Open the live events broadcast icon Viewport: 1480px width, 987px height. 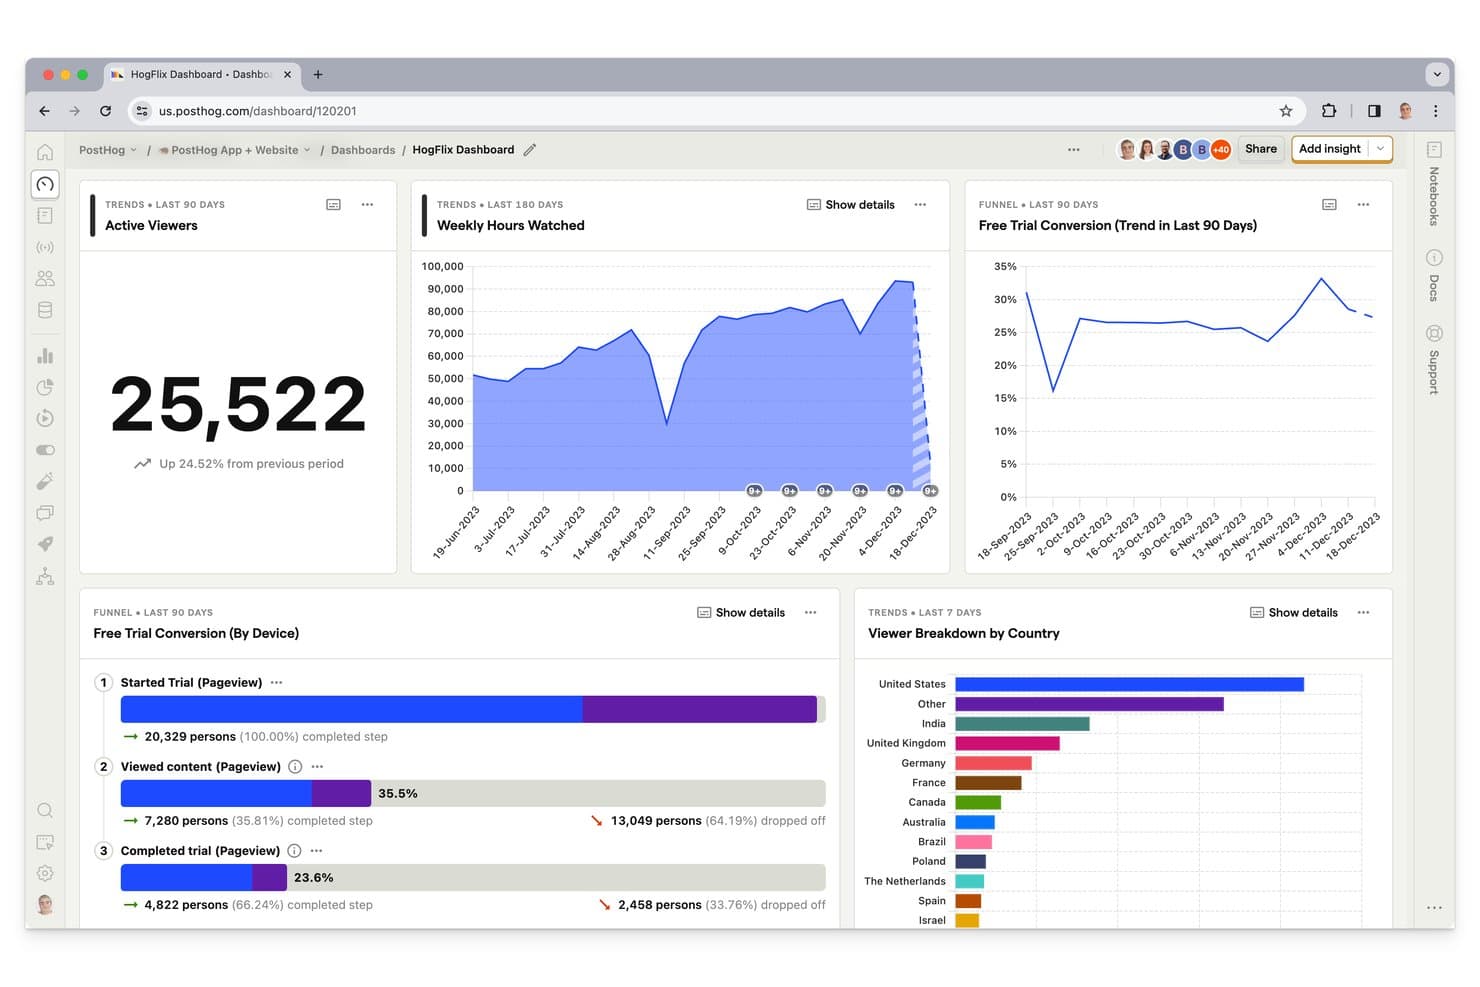pos(45,247)
